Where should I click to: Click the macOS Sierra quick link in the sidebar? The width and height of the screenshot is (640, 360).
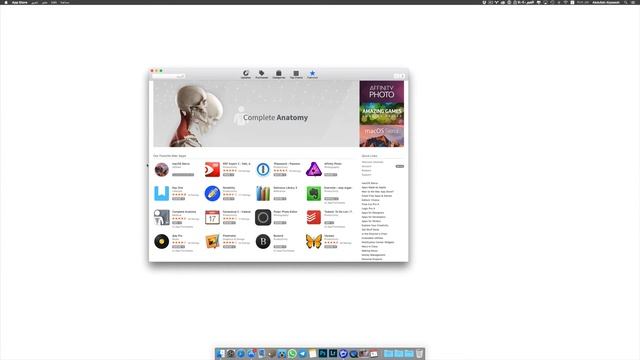[x=370, y=183]
